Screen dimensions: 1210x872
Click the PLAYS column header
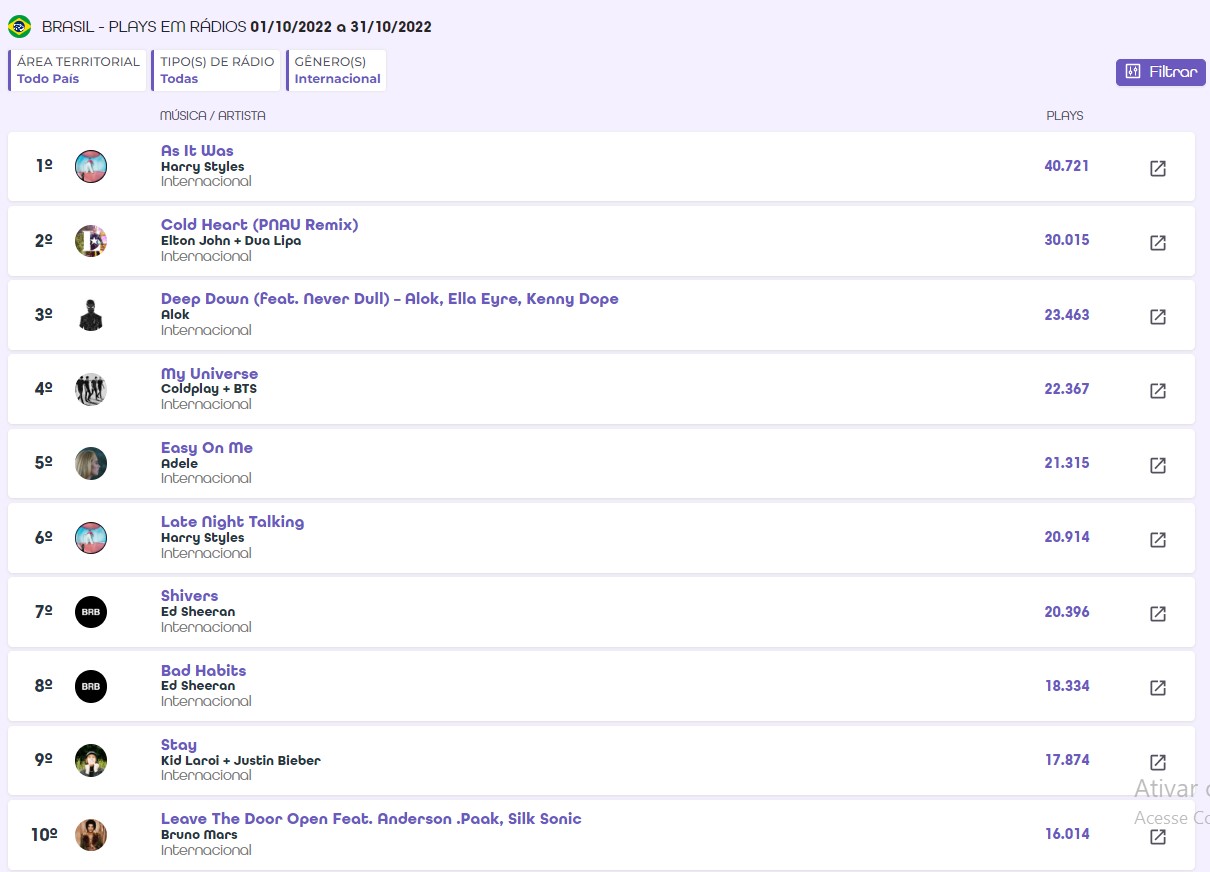[x=1065, y=116]
